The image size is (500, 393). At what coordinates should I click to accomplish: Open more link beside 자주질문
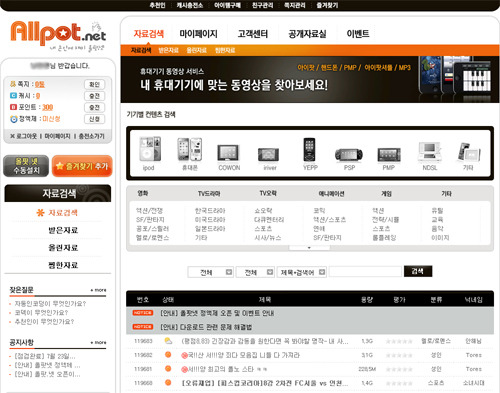[x=99, y=290]
